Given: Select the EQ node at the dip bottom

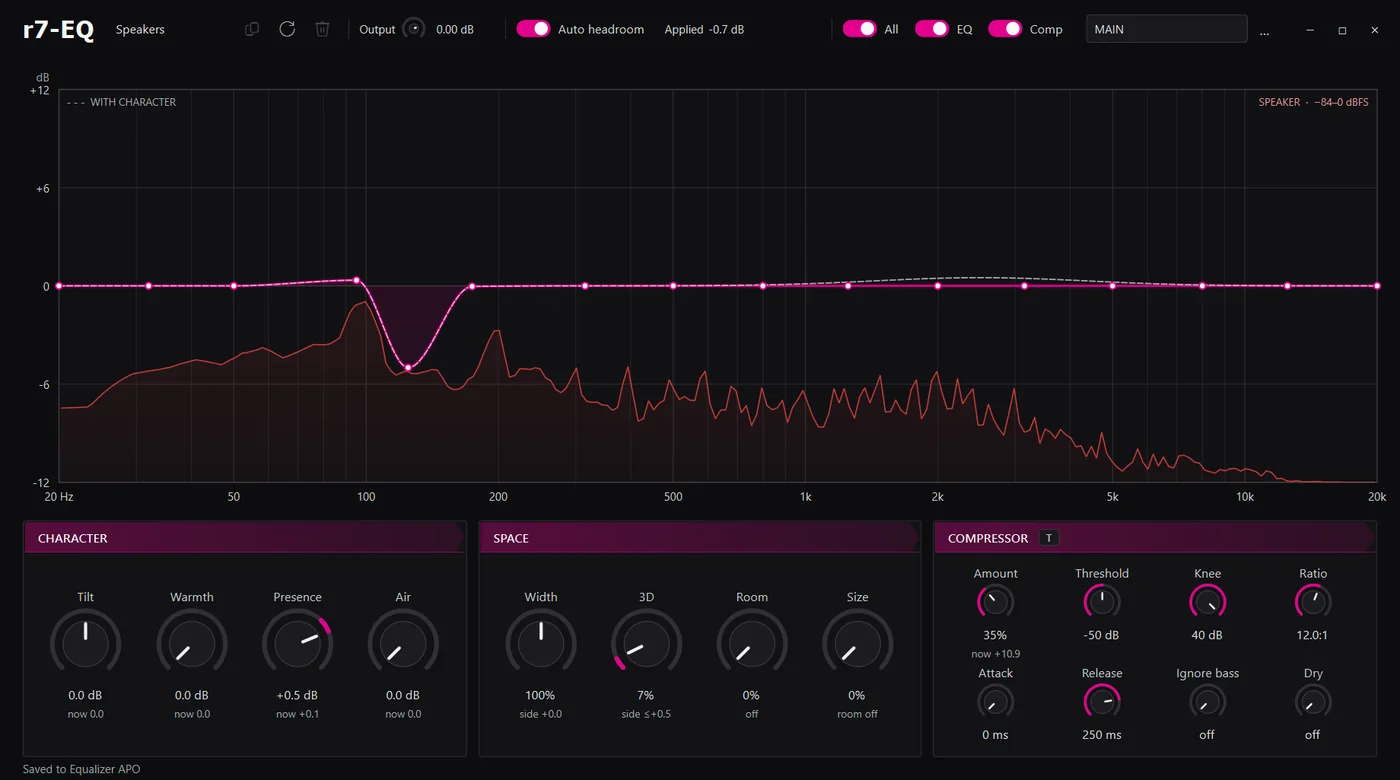Looking at the screenshot, I should [408, 368].
